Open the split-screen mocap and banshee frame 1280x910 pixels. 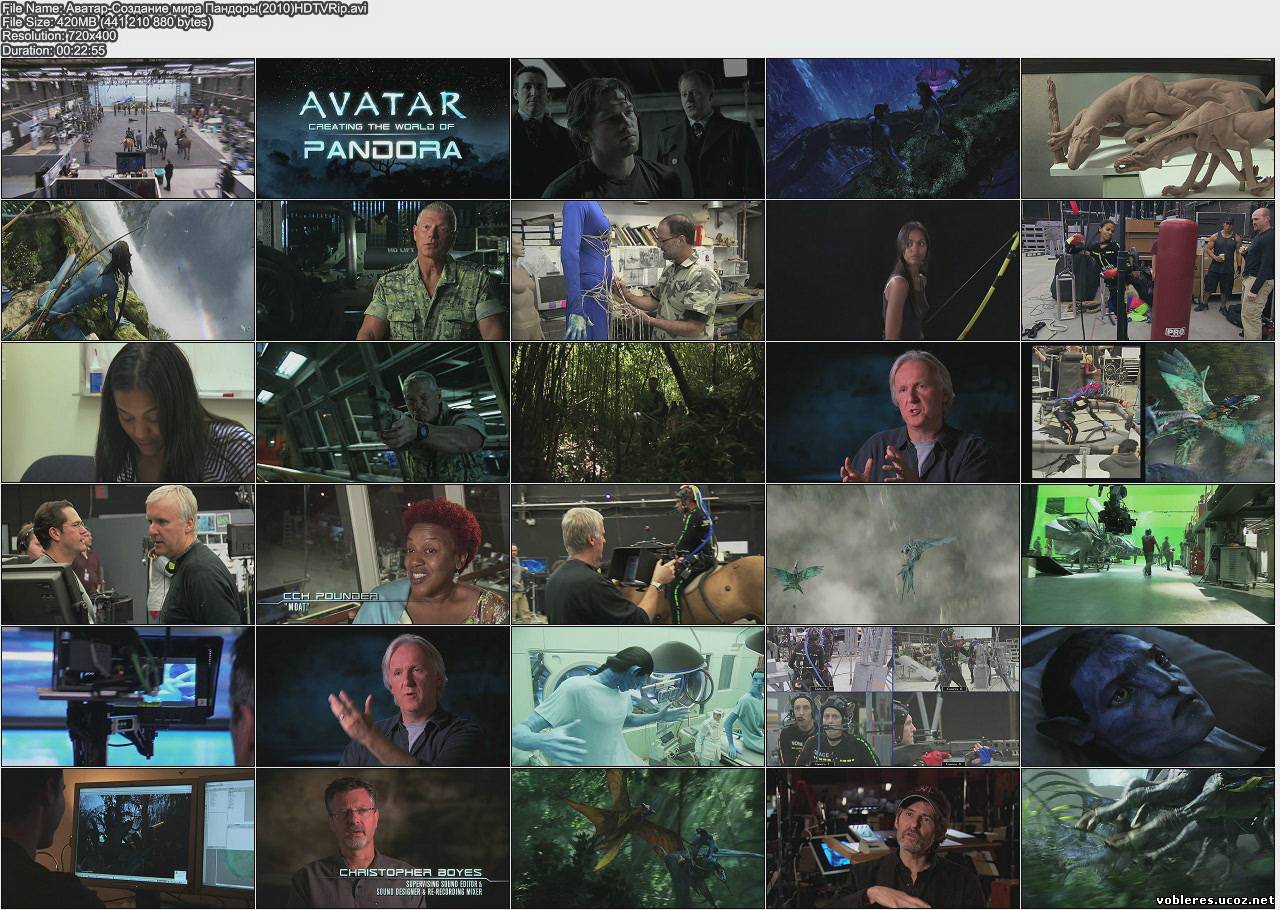click(x=1148, y=412)
